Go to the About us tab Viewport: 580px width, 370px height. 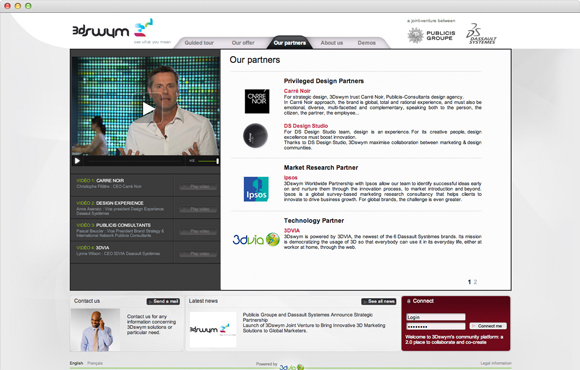click(x=331, y=43)
